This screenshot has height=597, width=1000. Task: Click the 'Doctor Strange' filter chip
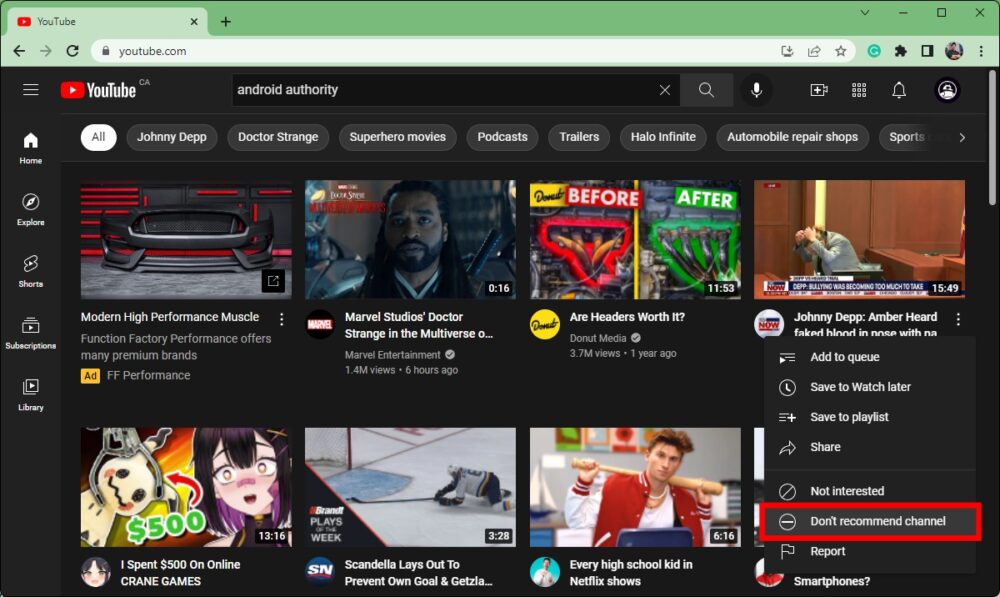[x=278, y=137]
